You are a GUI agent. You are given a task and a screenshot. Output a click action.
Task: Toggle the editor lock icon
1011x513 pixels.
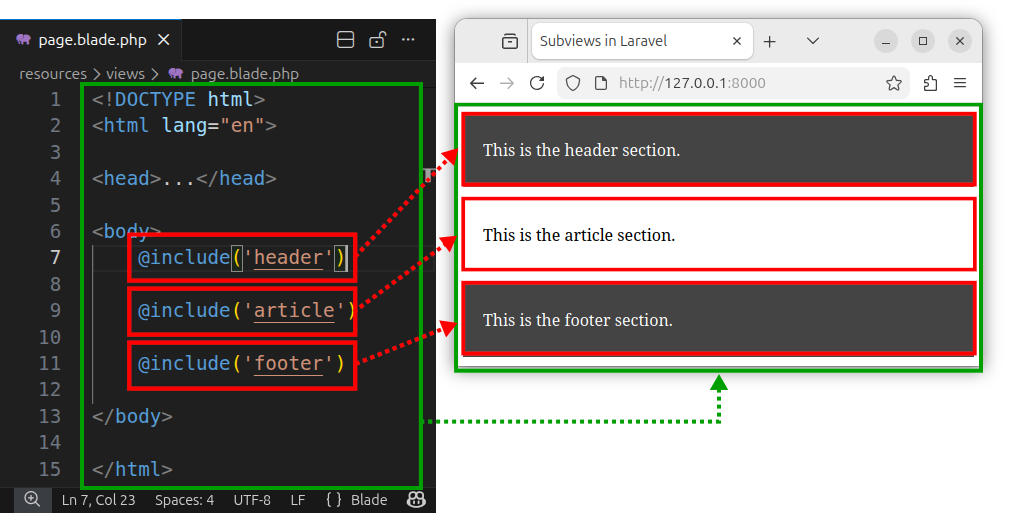pyautogui.click(x=377, y=40)
